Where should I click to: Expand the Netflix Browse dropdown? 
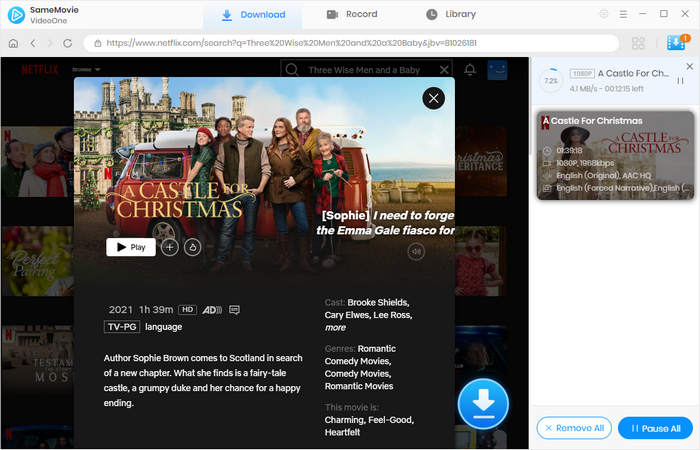coord(86,70)
